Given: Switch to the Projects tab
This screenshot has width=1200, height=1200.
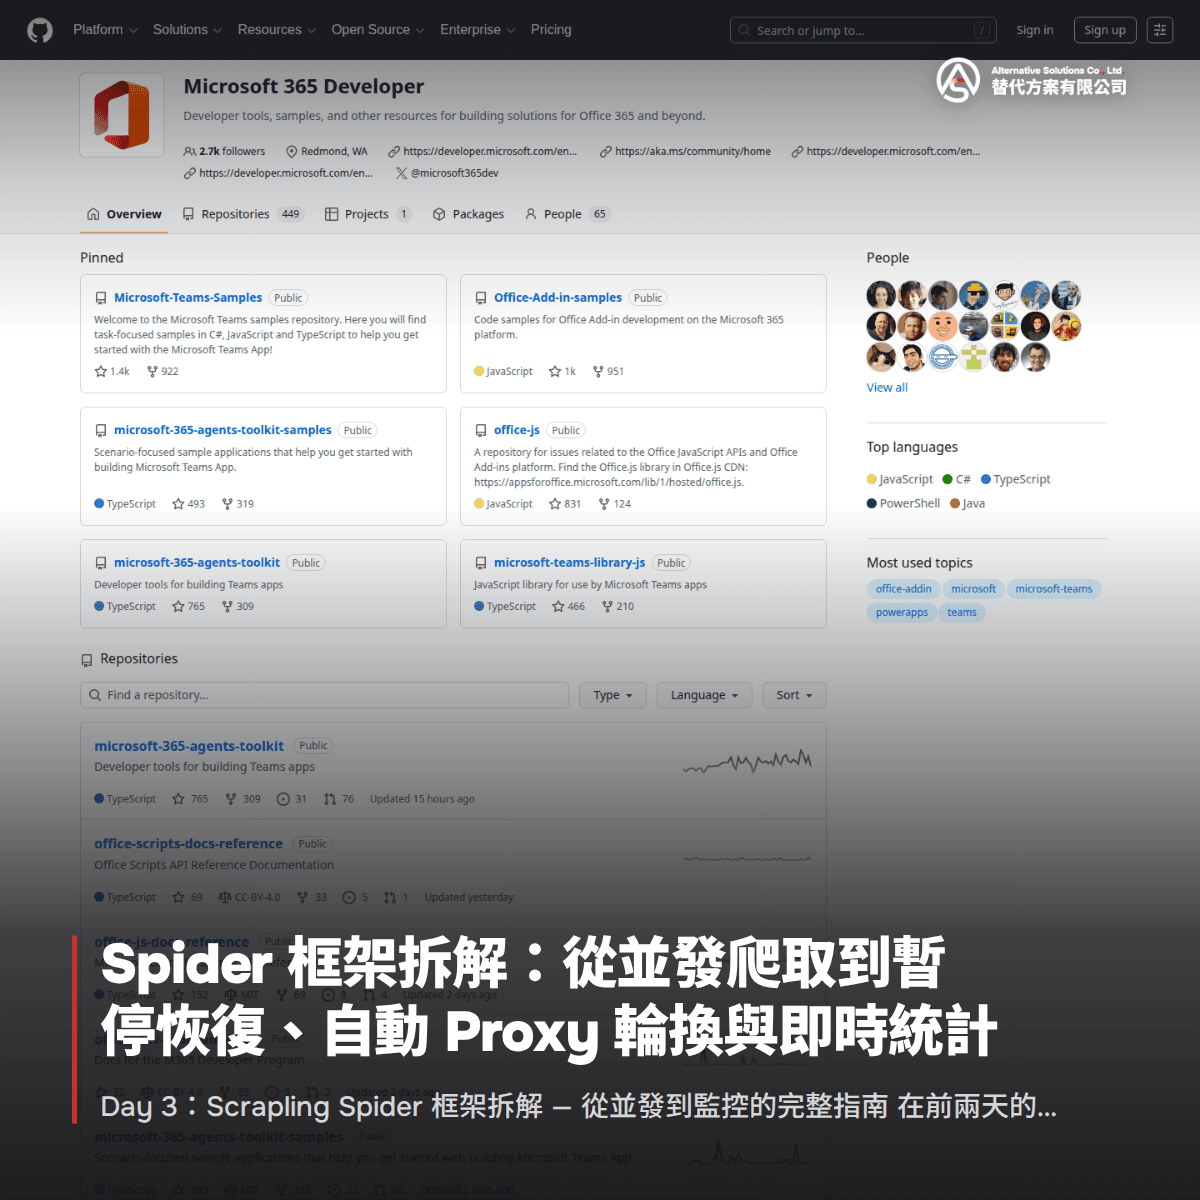Looking at the screenshot, I should click(x=368, y=214).
